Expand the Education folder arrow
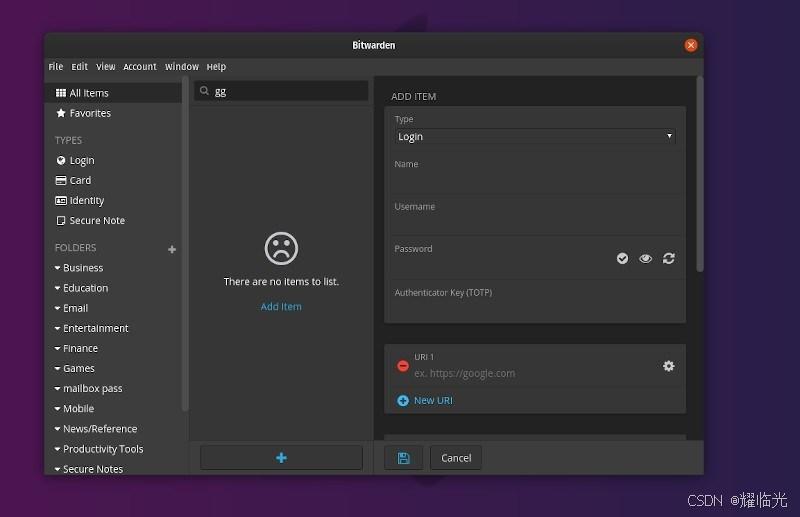800x517 pixels. coord(57,288)
